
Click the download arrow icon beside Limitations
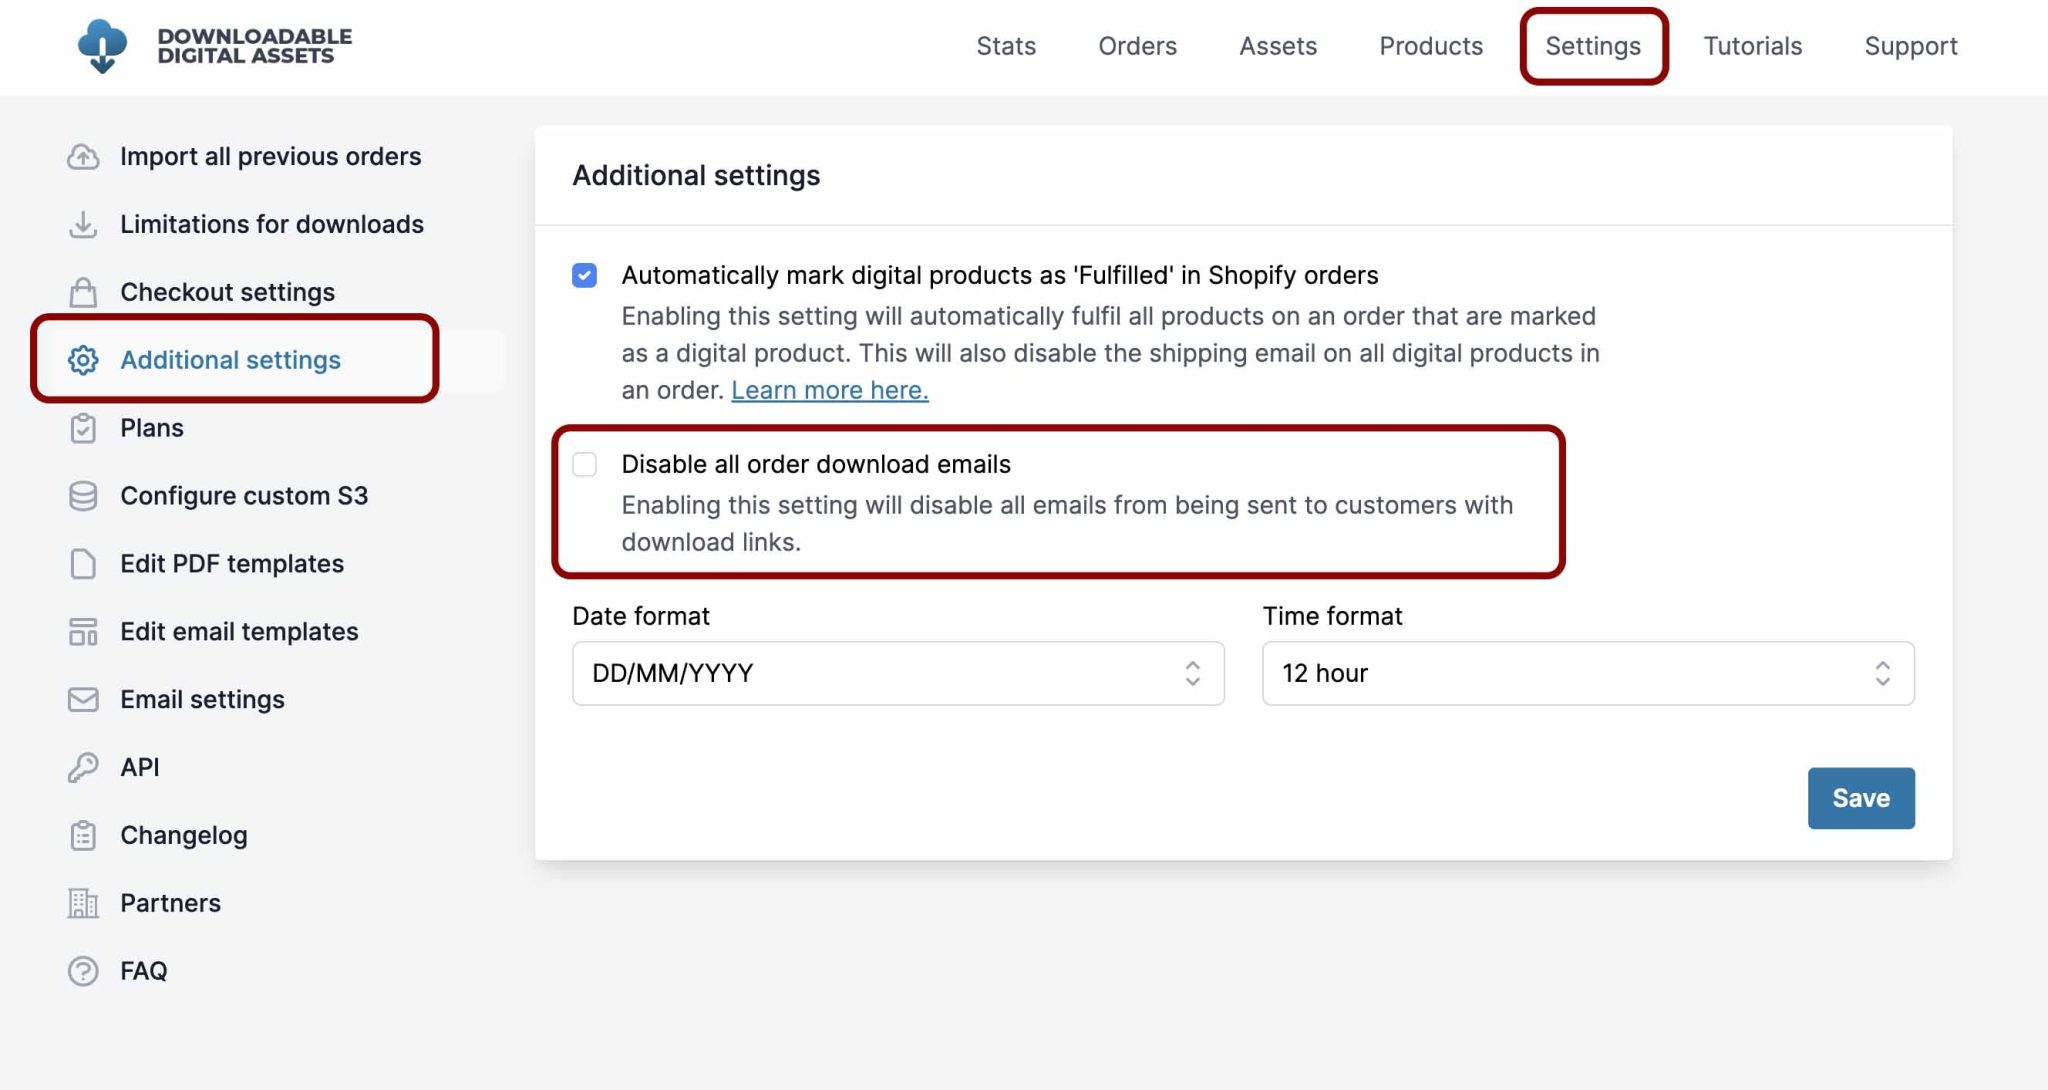pos(83,225)
